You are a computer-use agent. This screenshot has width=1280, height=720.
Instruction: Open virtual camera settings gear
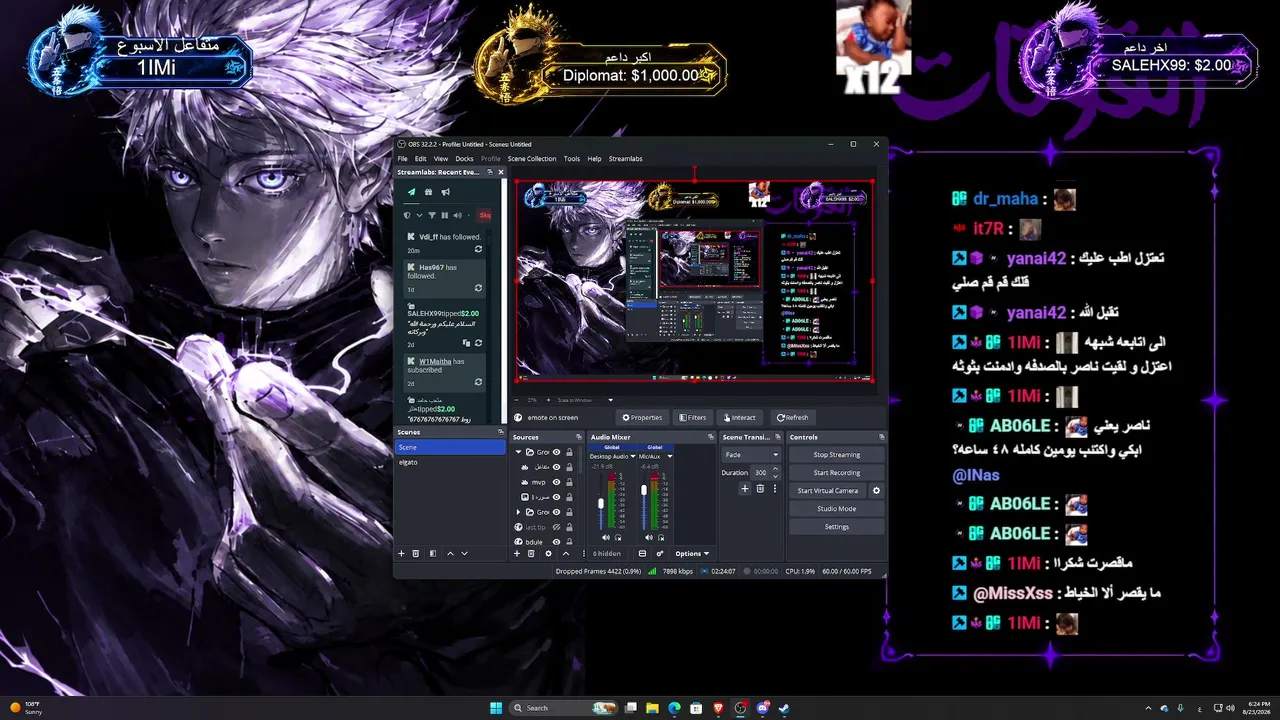[877, 491]
